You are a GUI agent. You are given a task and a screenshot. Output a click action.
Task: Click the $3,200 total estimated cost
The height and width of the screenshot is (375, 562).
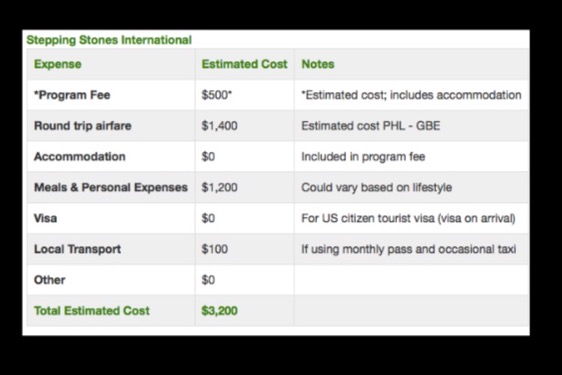click(x=219, y=311)
